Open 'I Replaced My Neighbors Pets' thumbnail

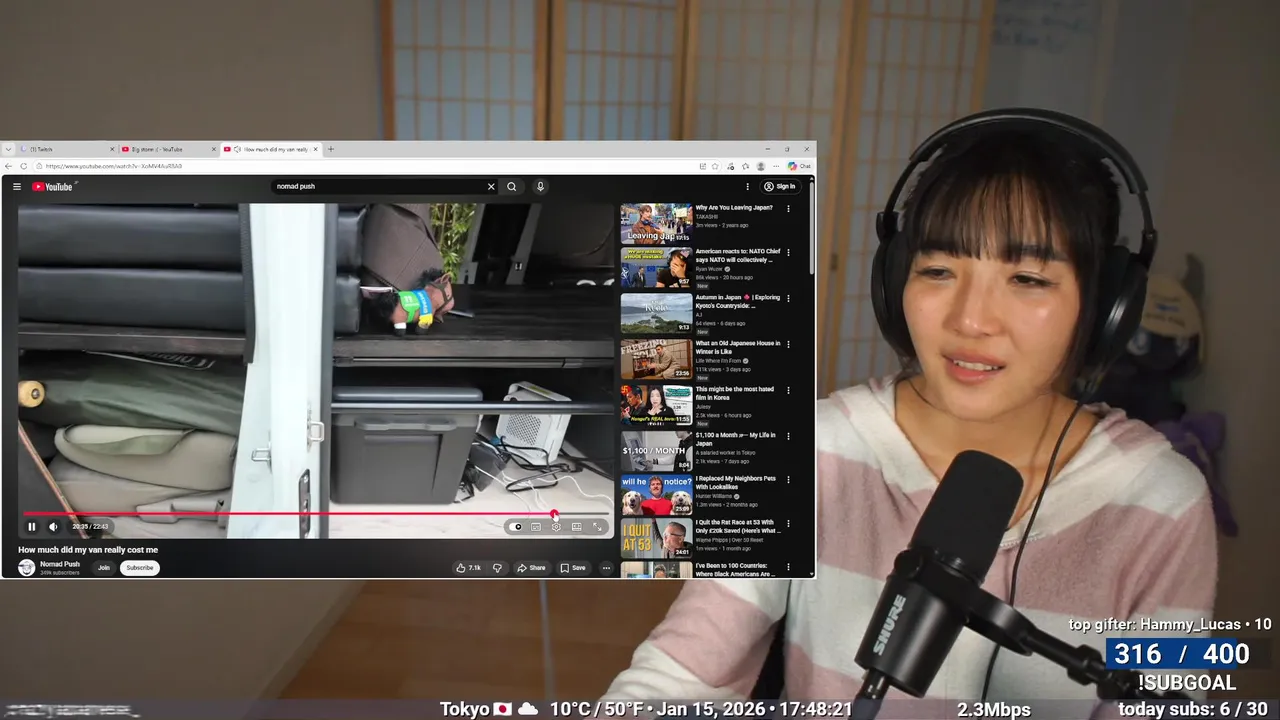pos(656,494)
